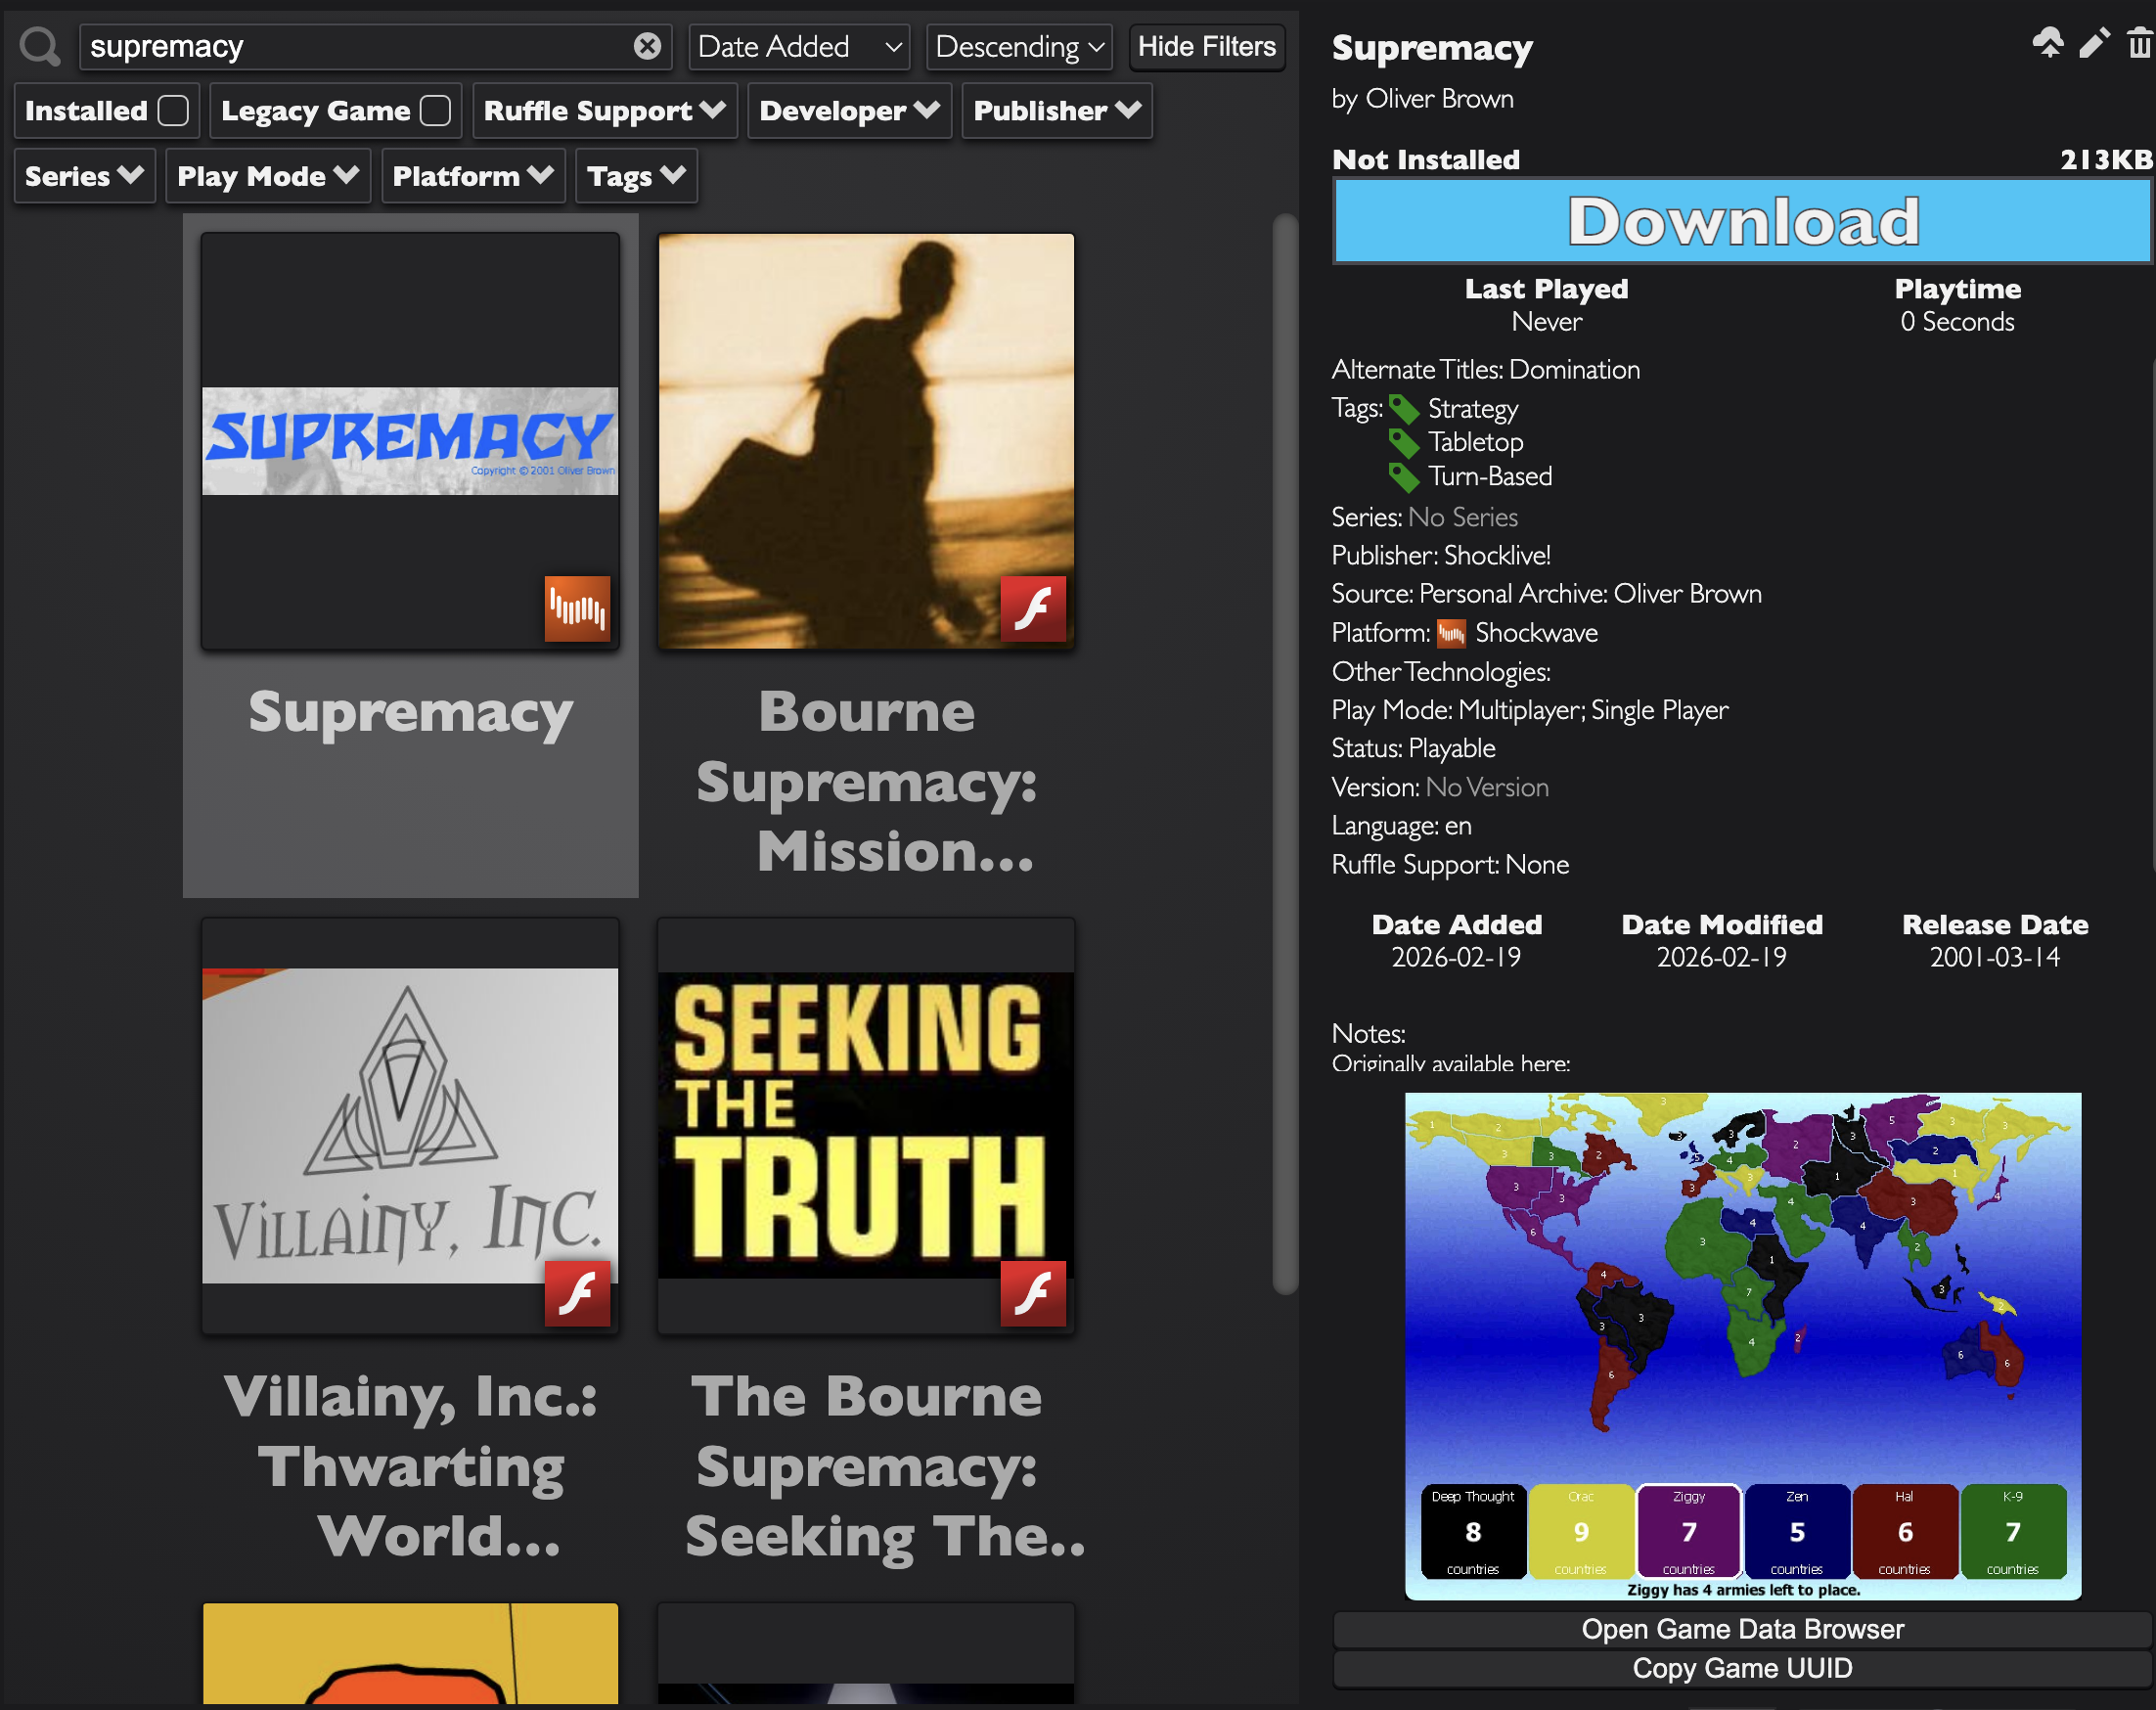Expand the Platform filter

472,176
